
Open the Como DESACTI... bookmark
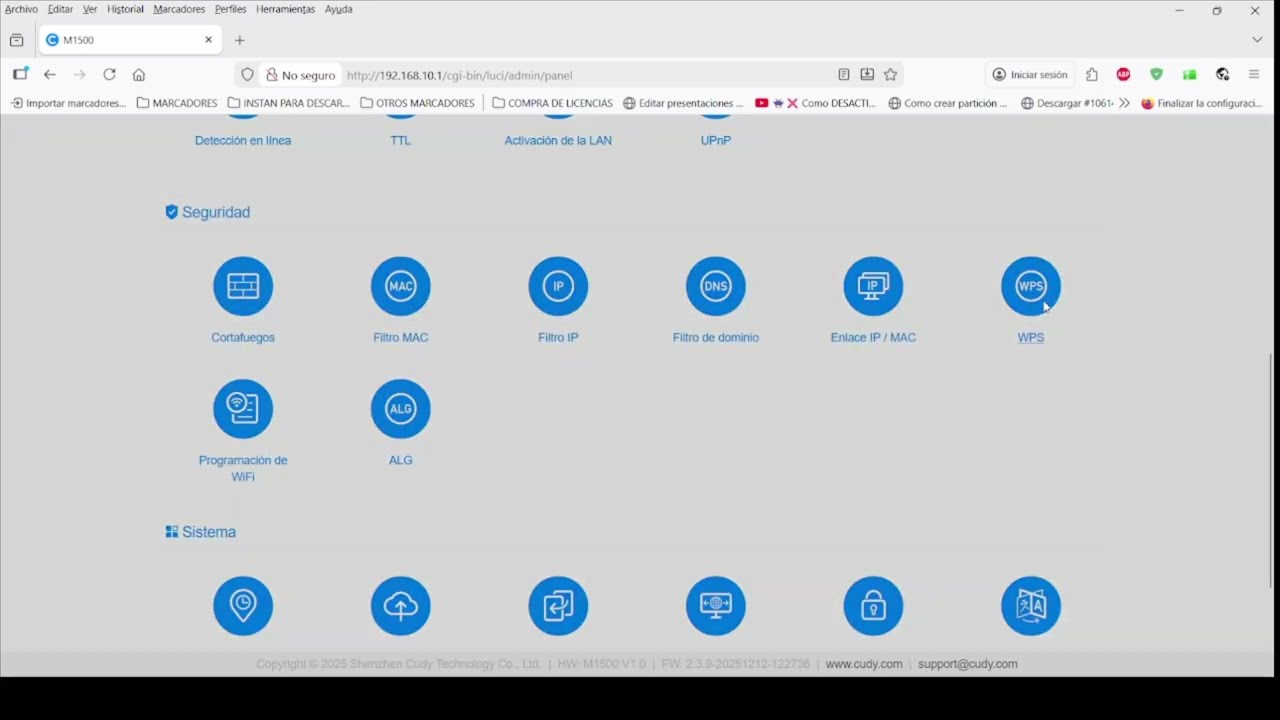(816, 103)
